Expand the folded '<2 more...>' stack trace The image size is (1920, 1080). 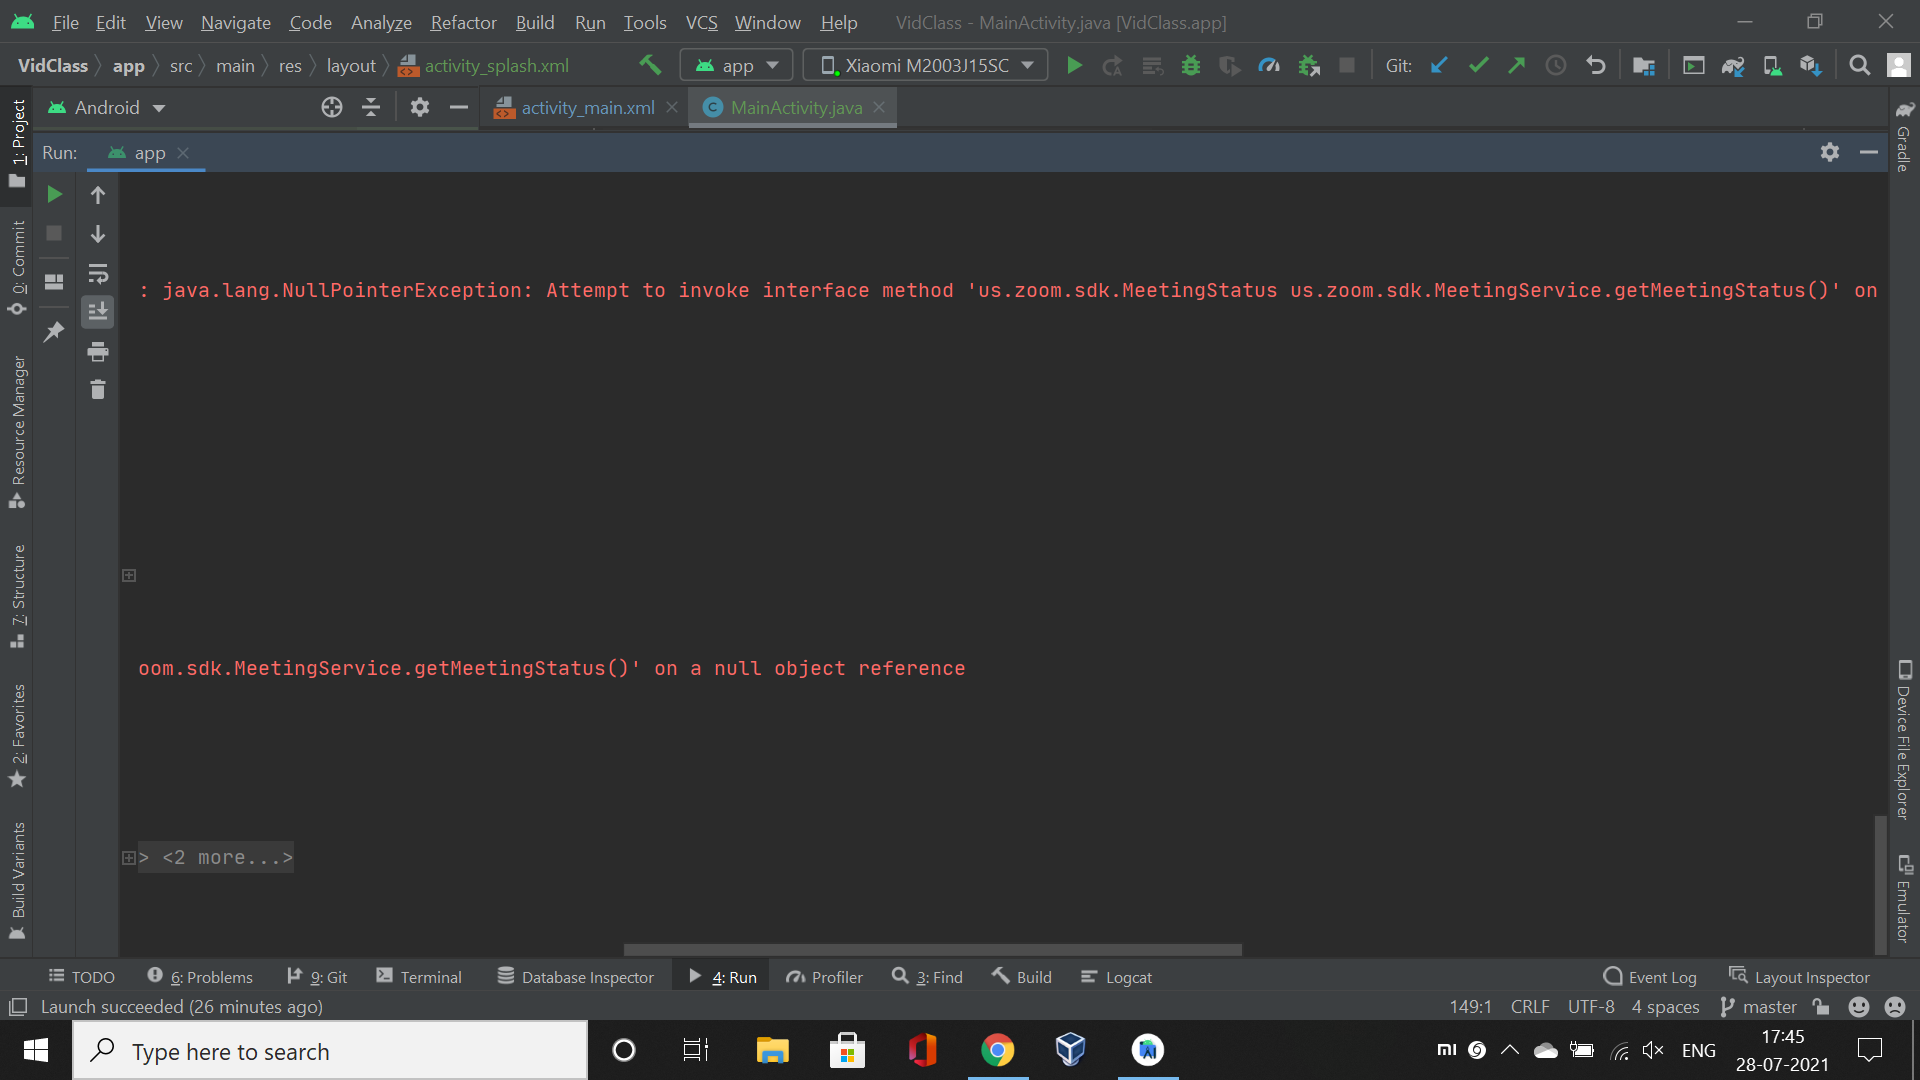coord(128,858)
